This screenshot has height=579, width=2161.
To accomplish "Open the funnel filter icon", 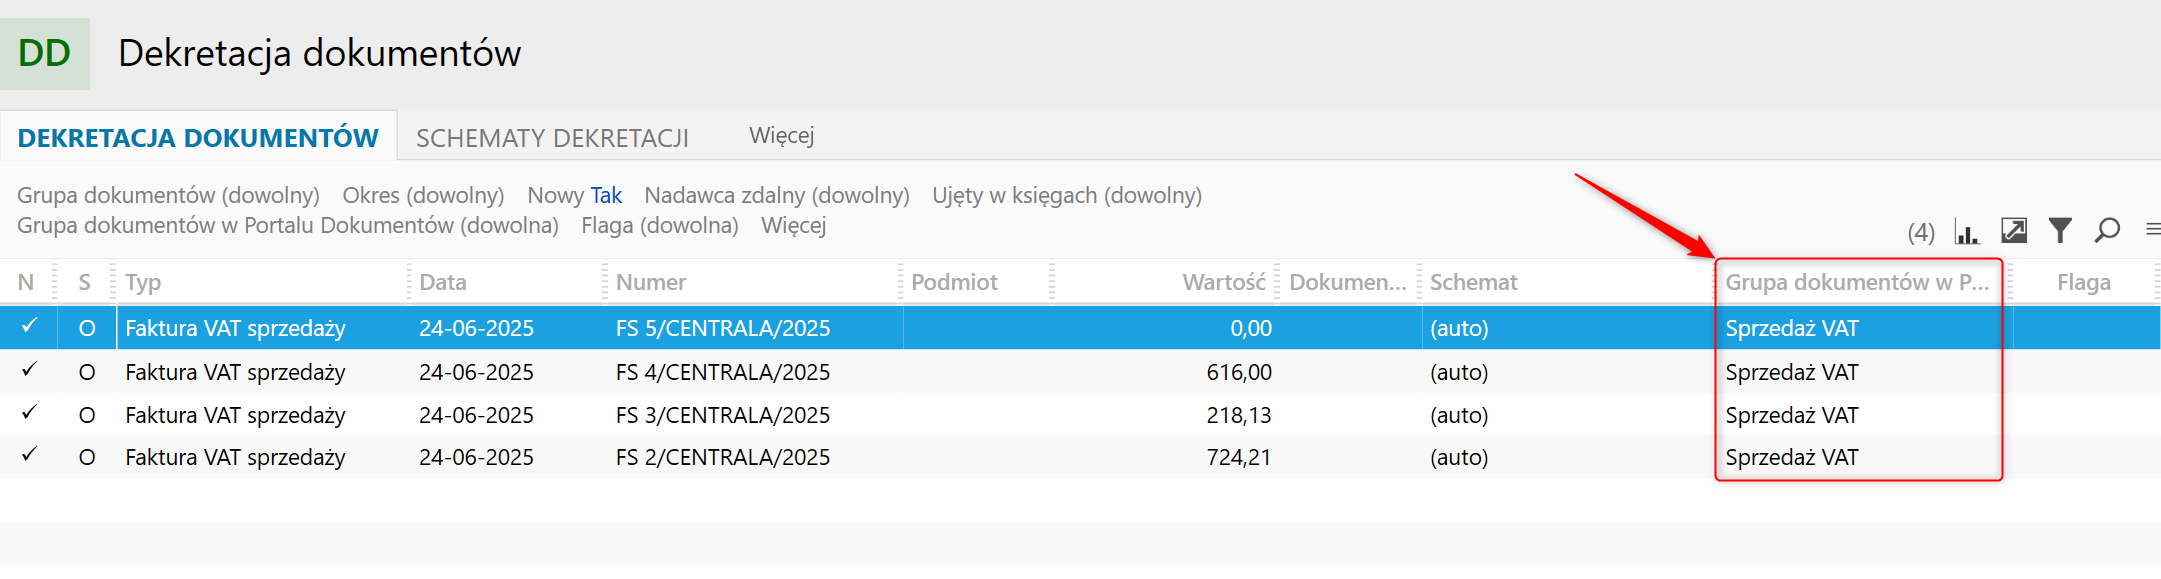I will [x=2060, y=232].
